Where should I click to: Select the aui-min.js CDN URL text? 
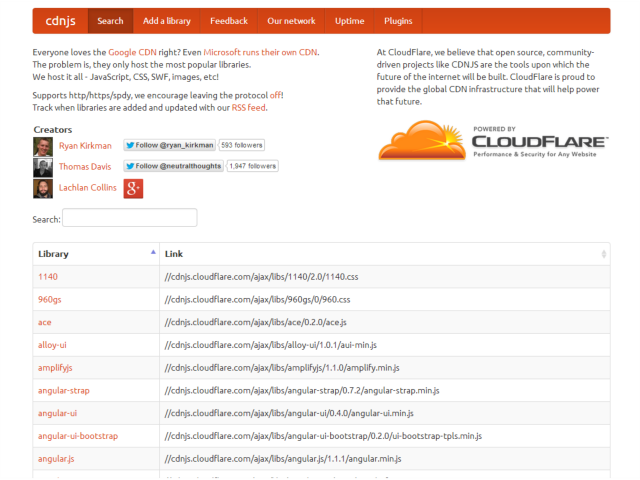271,345
